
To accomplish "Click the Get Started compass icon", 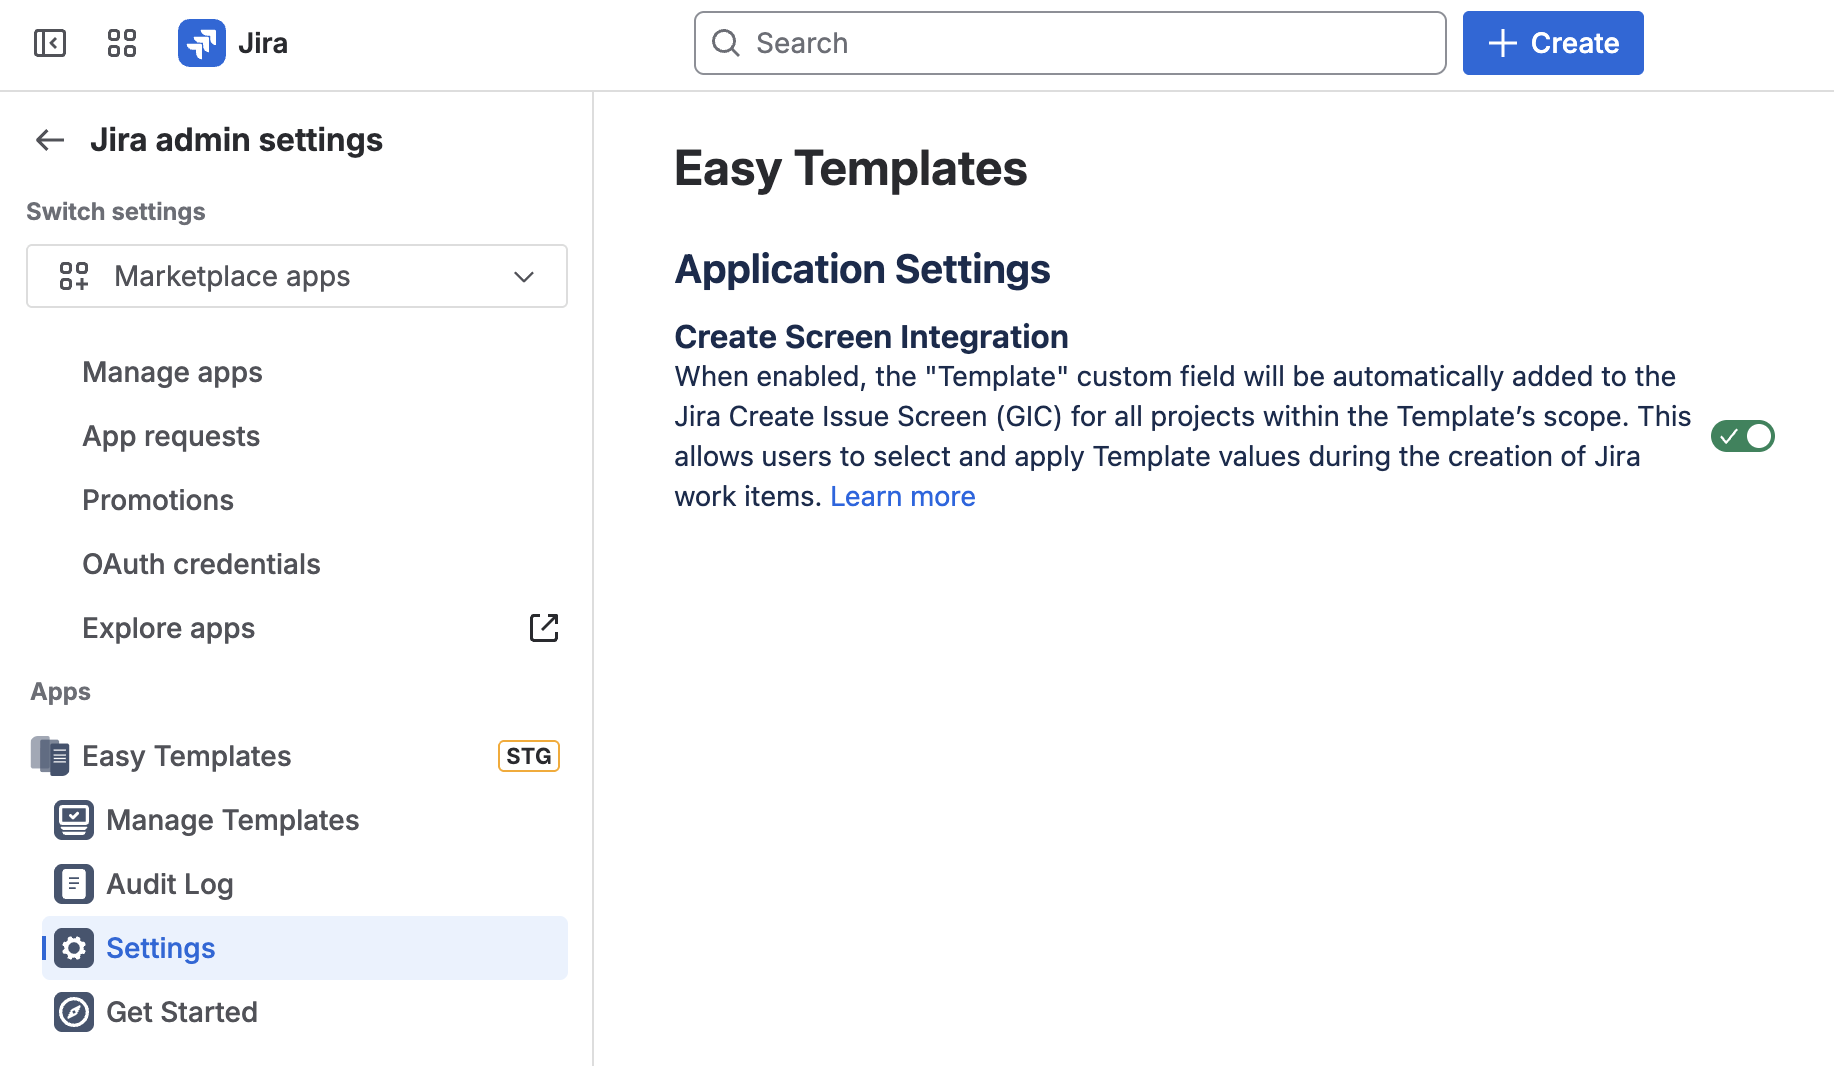I will [74, 1012].
